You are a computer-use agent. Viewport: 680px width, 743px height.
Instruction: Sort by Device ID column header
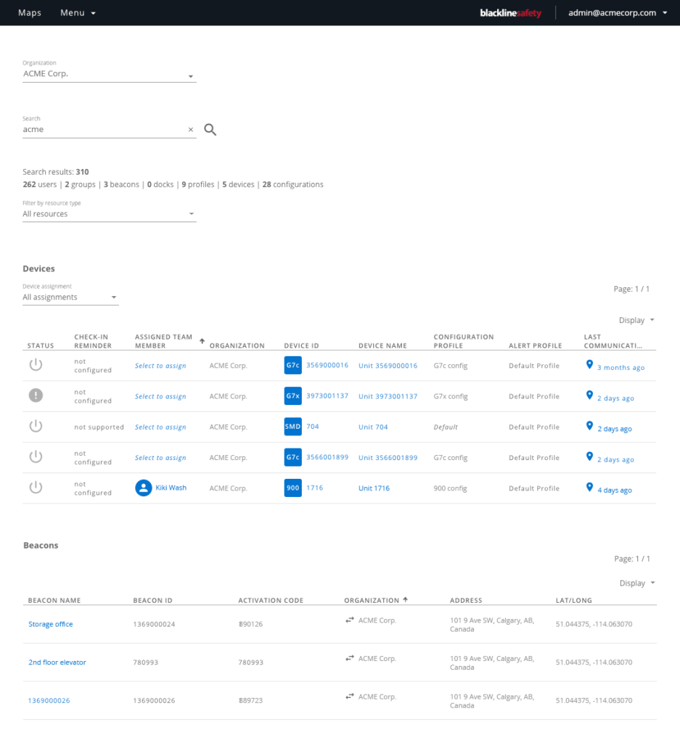tap(301, 345)
